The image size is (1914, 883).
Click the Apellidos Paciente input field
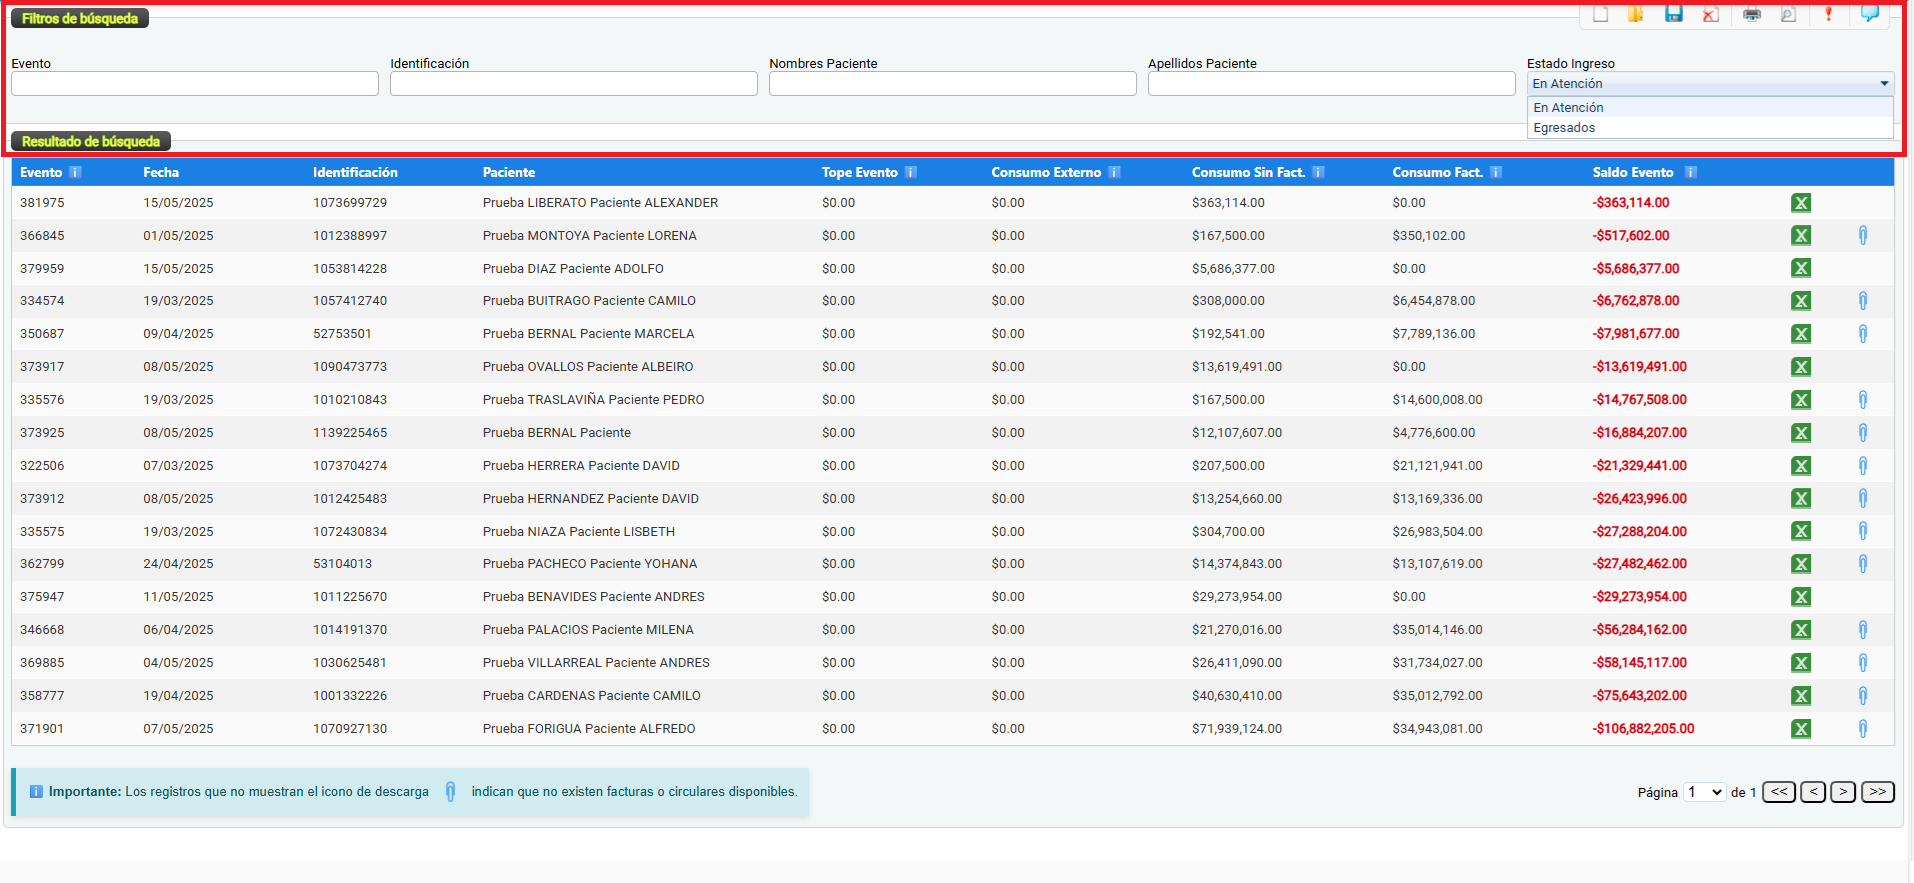click(1332, 83)
